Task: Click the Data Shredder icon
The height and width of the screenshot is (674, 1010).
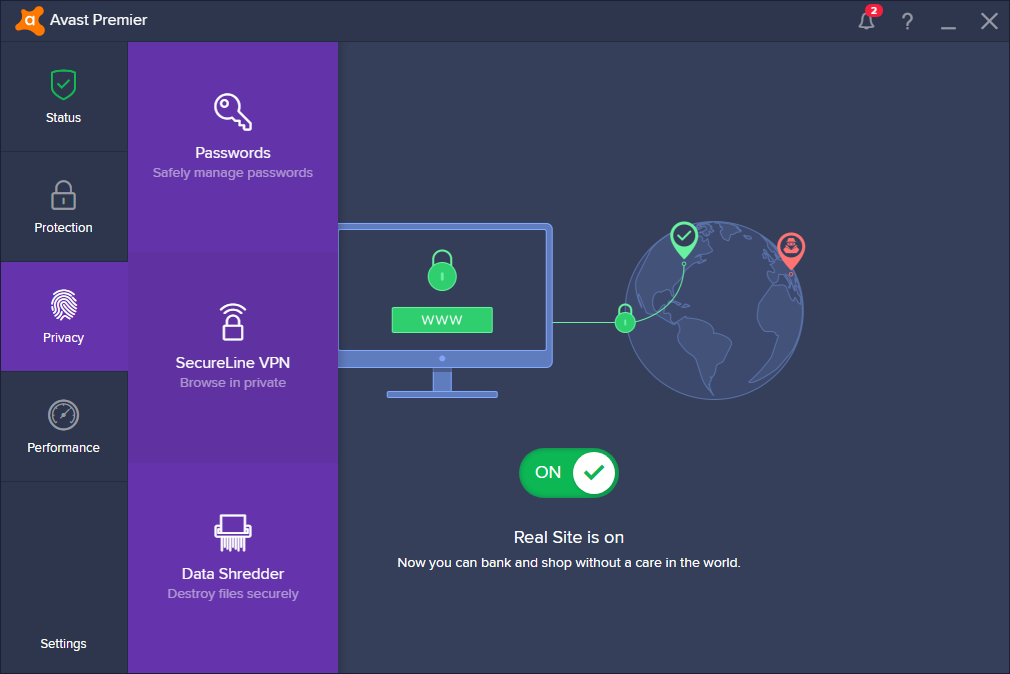Action: click(232, 533)
